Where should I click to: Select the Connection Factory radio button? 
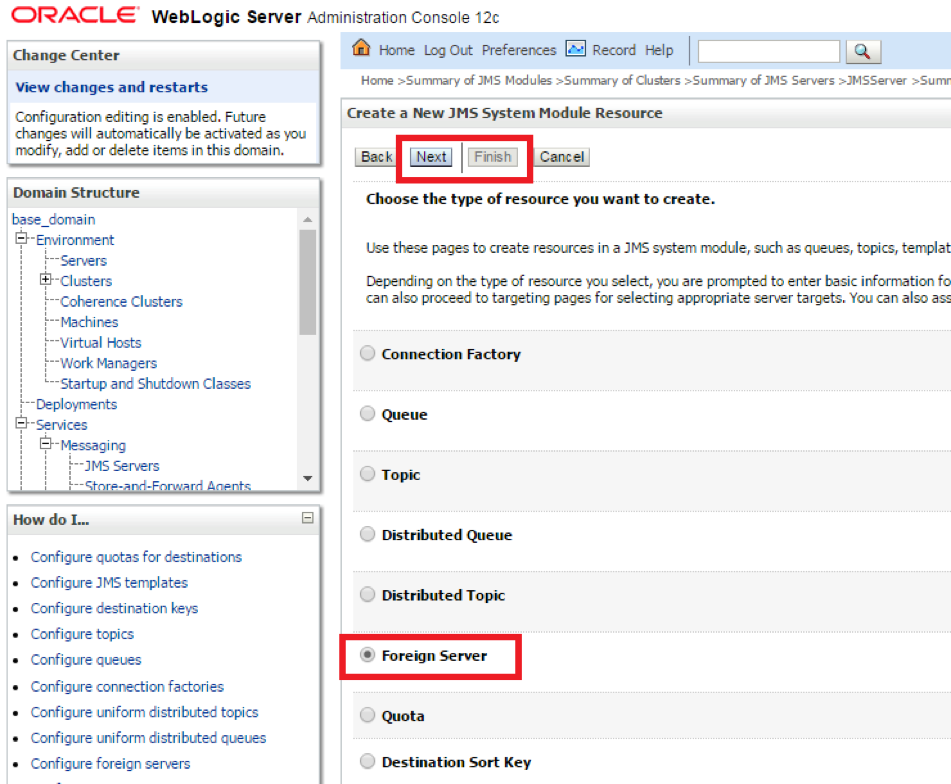pyautogui.click(x=368, y=354)
